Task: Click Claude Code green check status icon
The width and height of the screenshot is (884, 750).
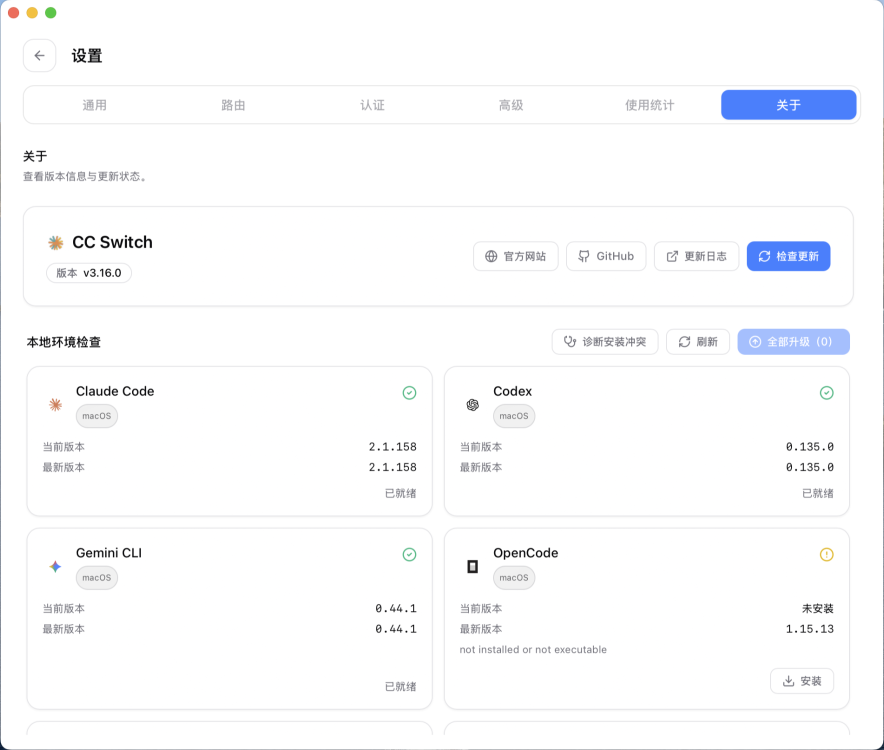Action: (409, 392)
